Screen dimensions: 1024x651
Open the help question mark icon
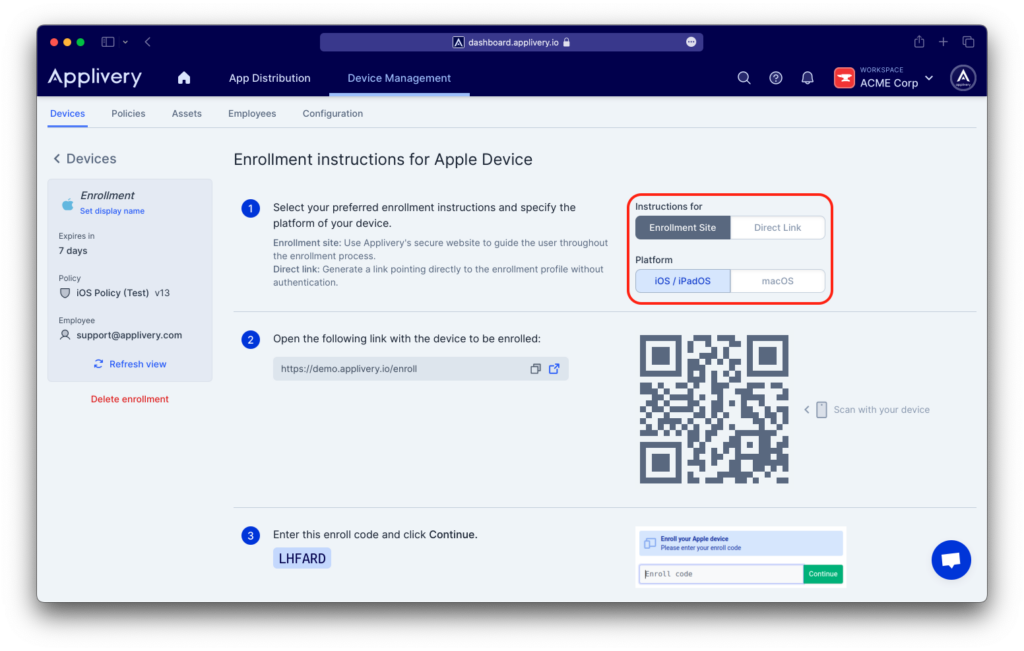coord(776,78)
